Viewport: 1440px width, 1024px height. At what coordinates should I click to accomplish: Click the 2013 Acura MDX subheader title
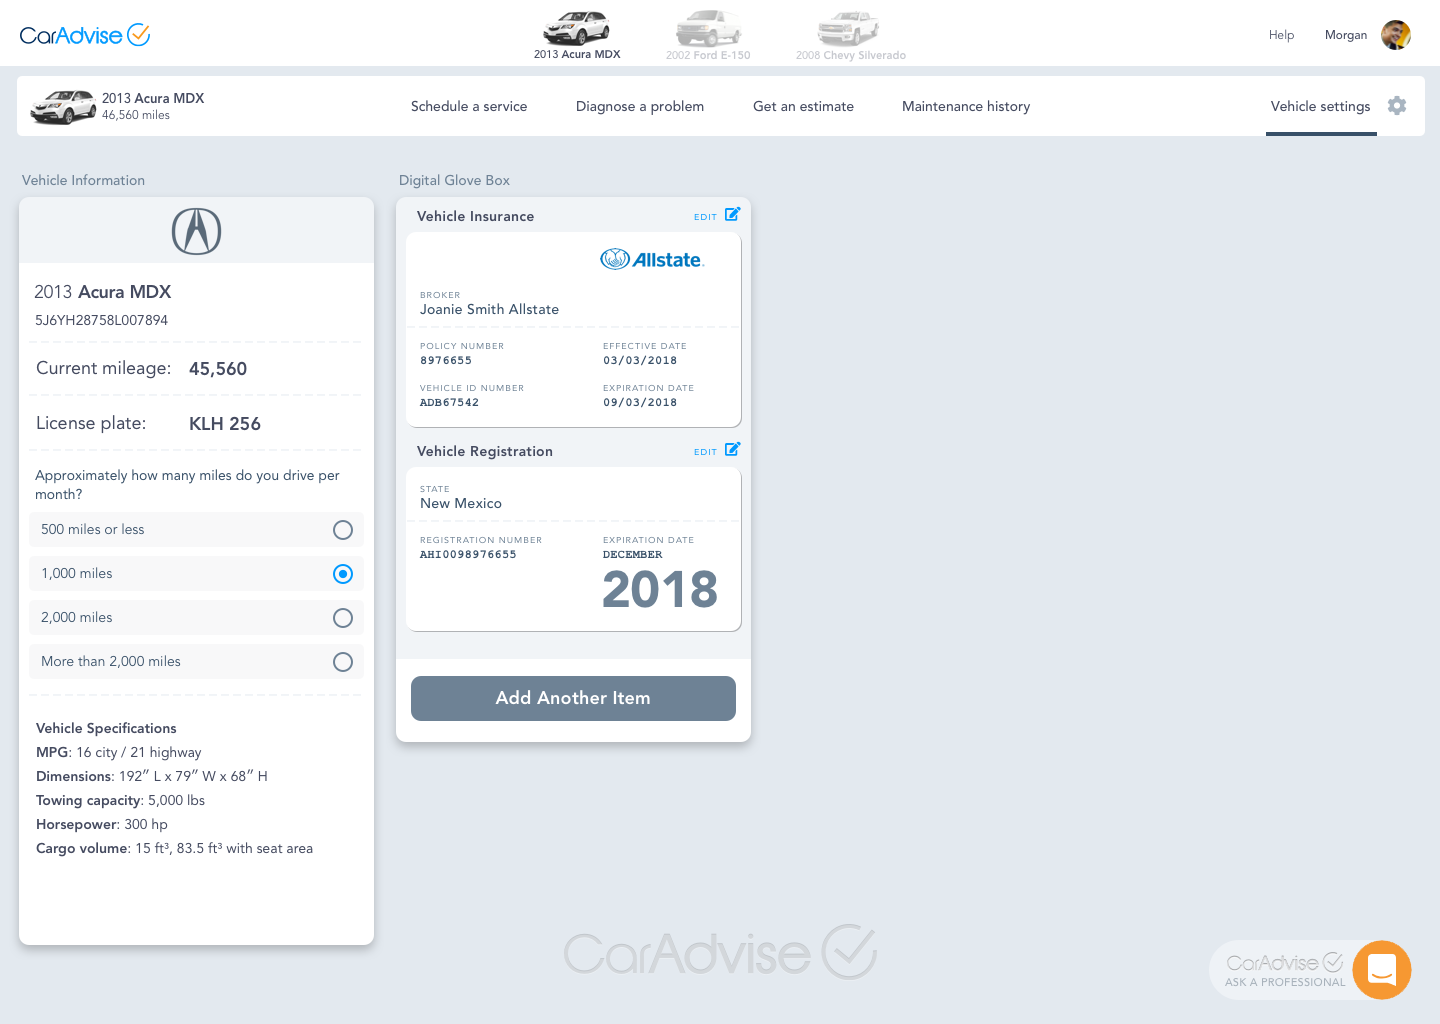pyautogui.click(x=153, y=98)
